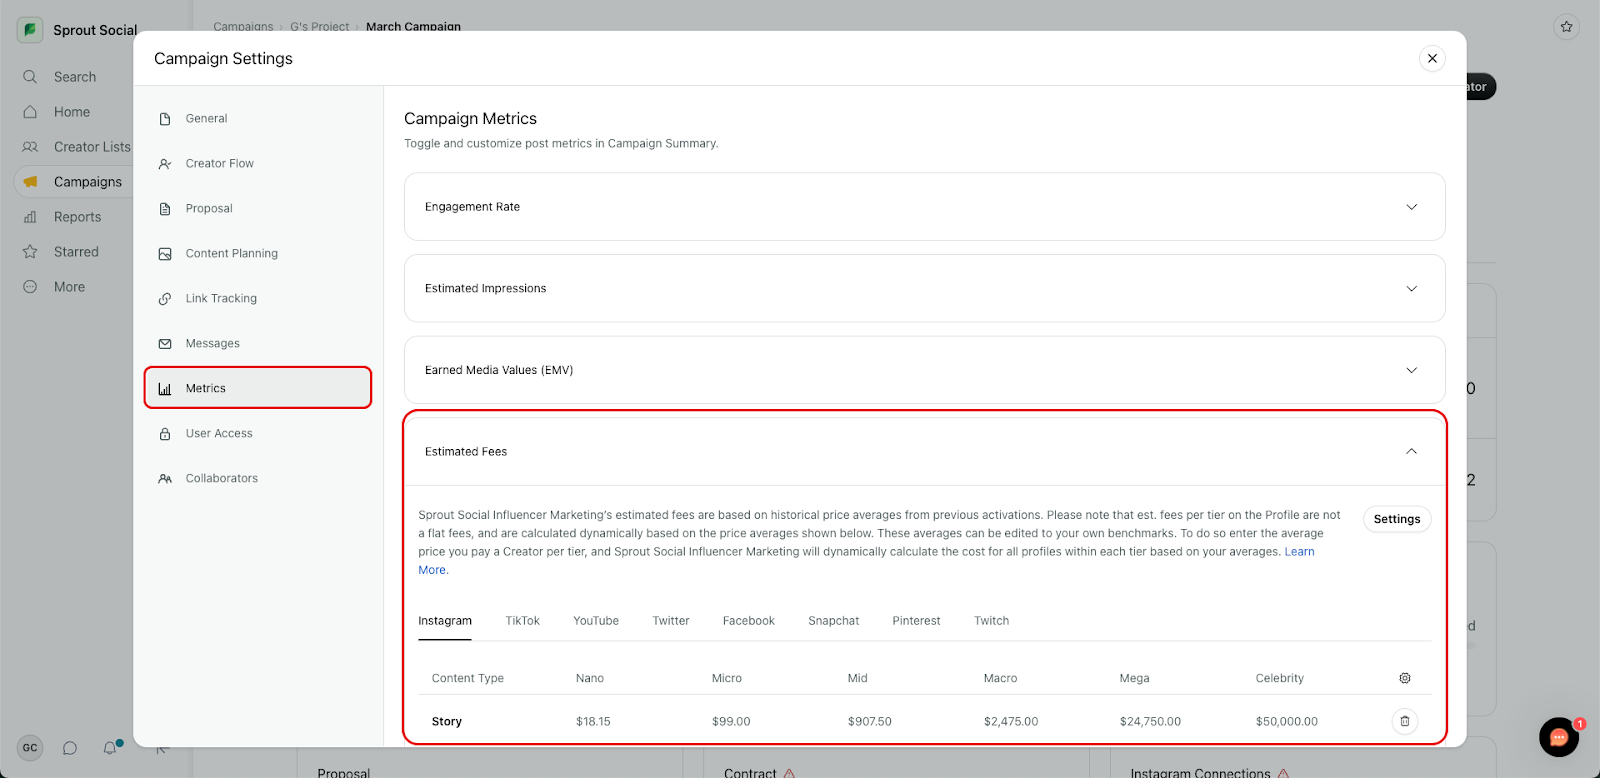Screen dimensions: 1600x778
Task: Open Starred in main sidebar
Action: coord(74,252)
